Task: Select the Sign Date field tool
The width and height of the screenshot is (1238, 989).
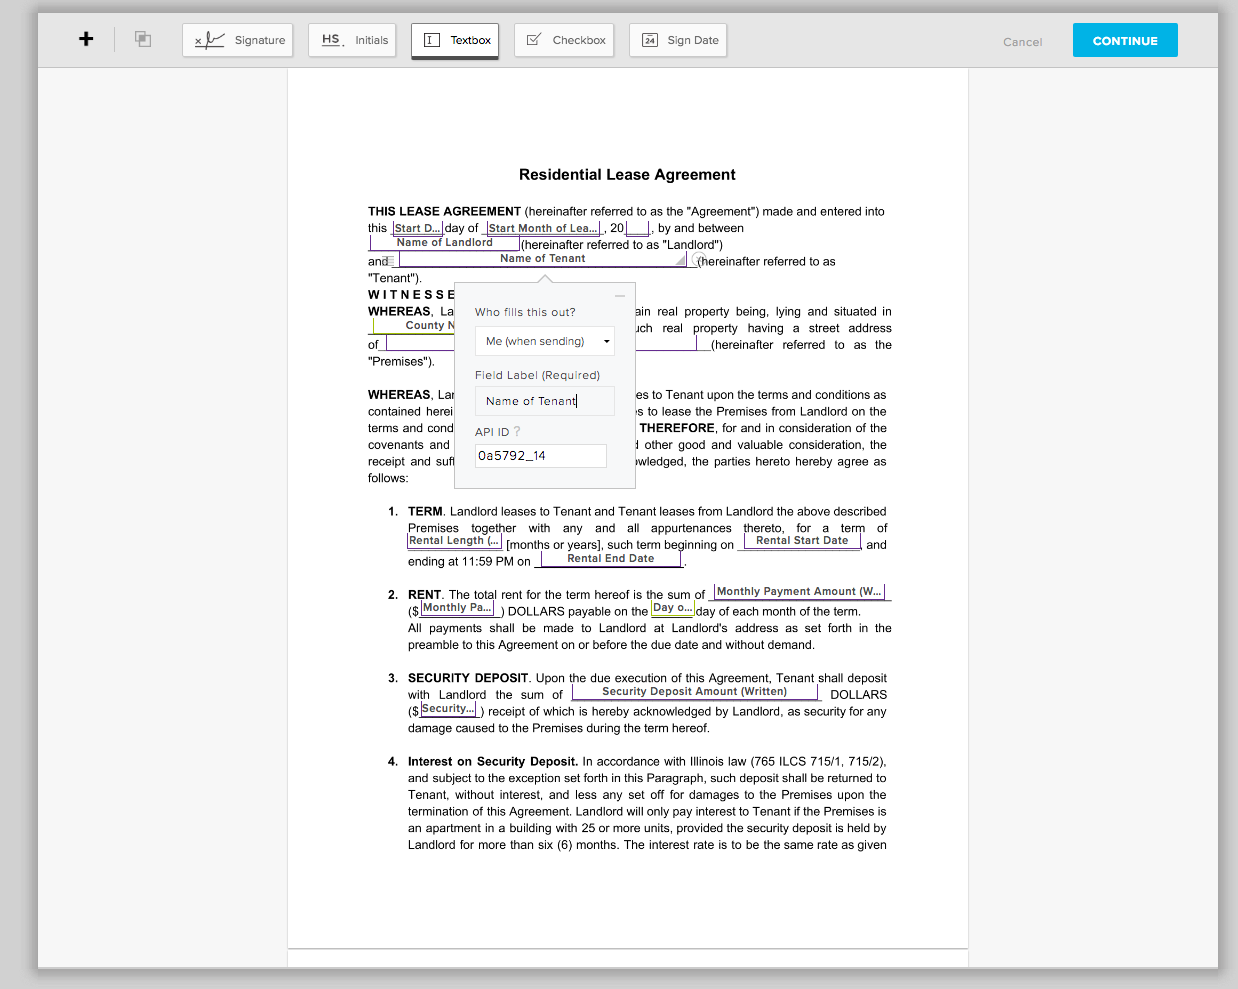Action: (x=678, y=40)
